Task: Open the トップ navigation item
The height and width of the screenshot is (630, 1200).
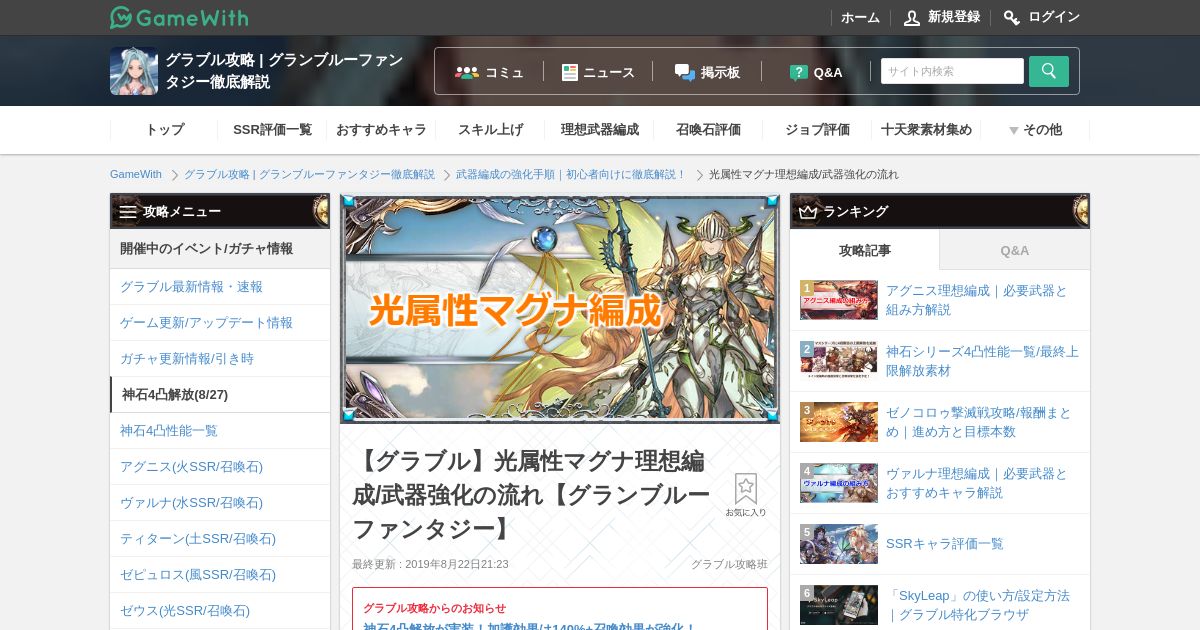Action: click(x=164, y=130)
